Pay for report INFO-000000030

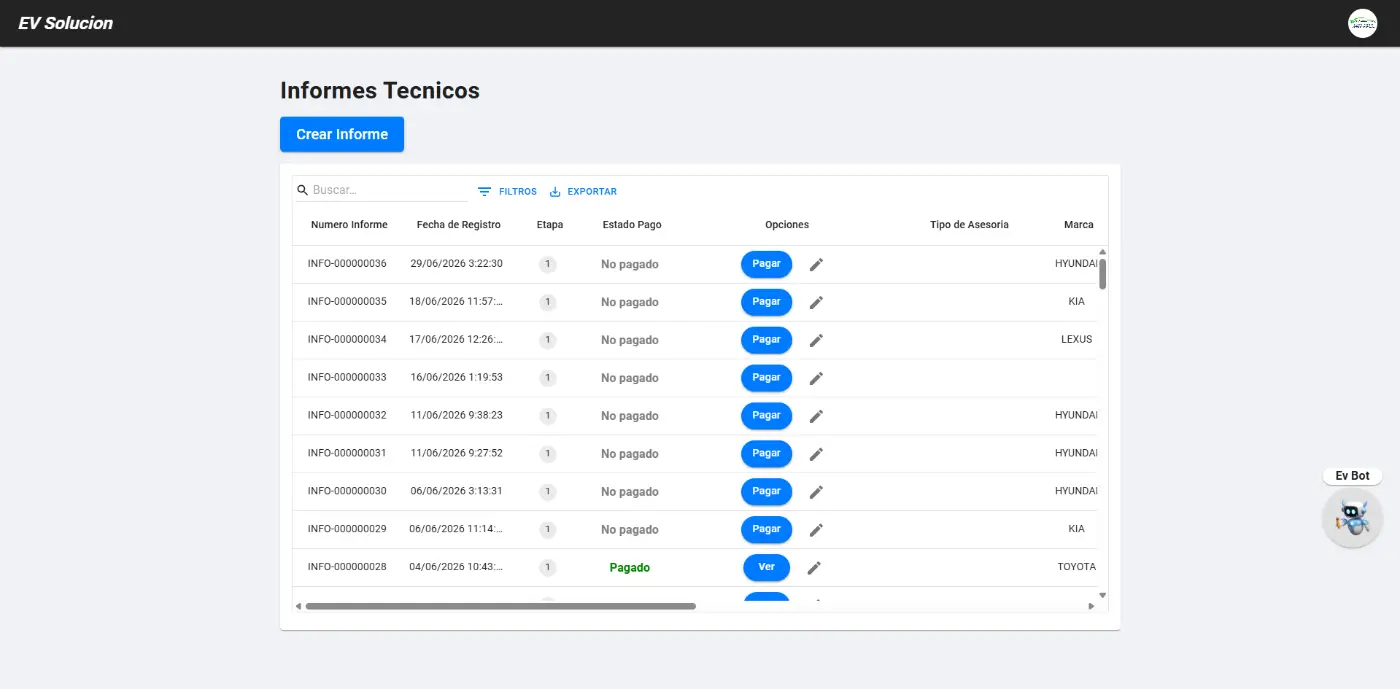click(766, 492)
